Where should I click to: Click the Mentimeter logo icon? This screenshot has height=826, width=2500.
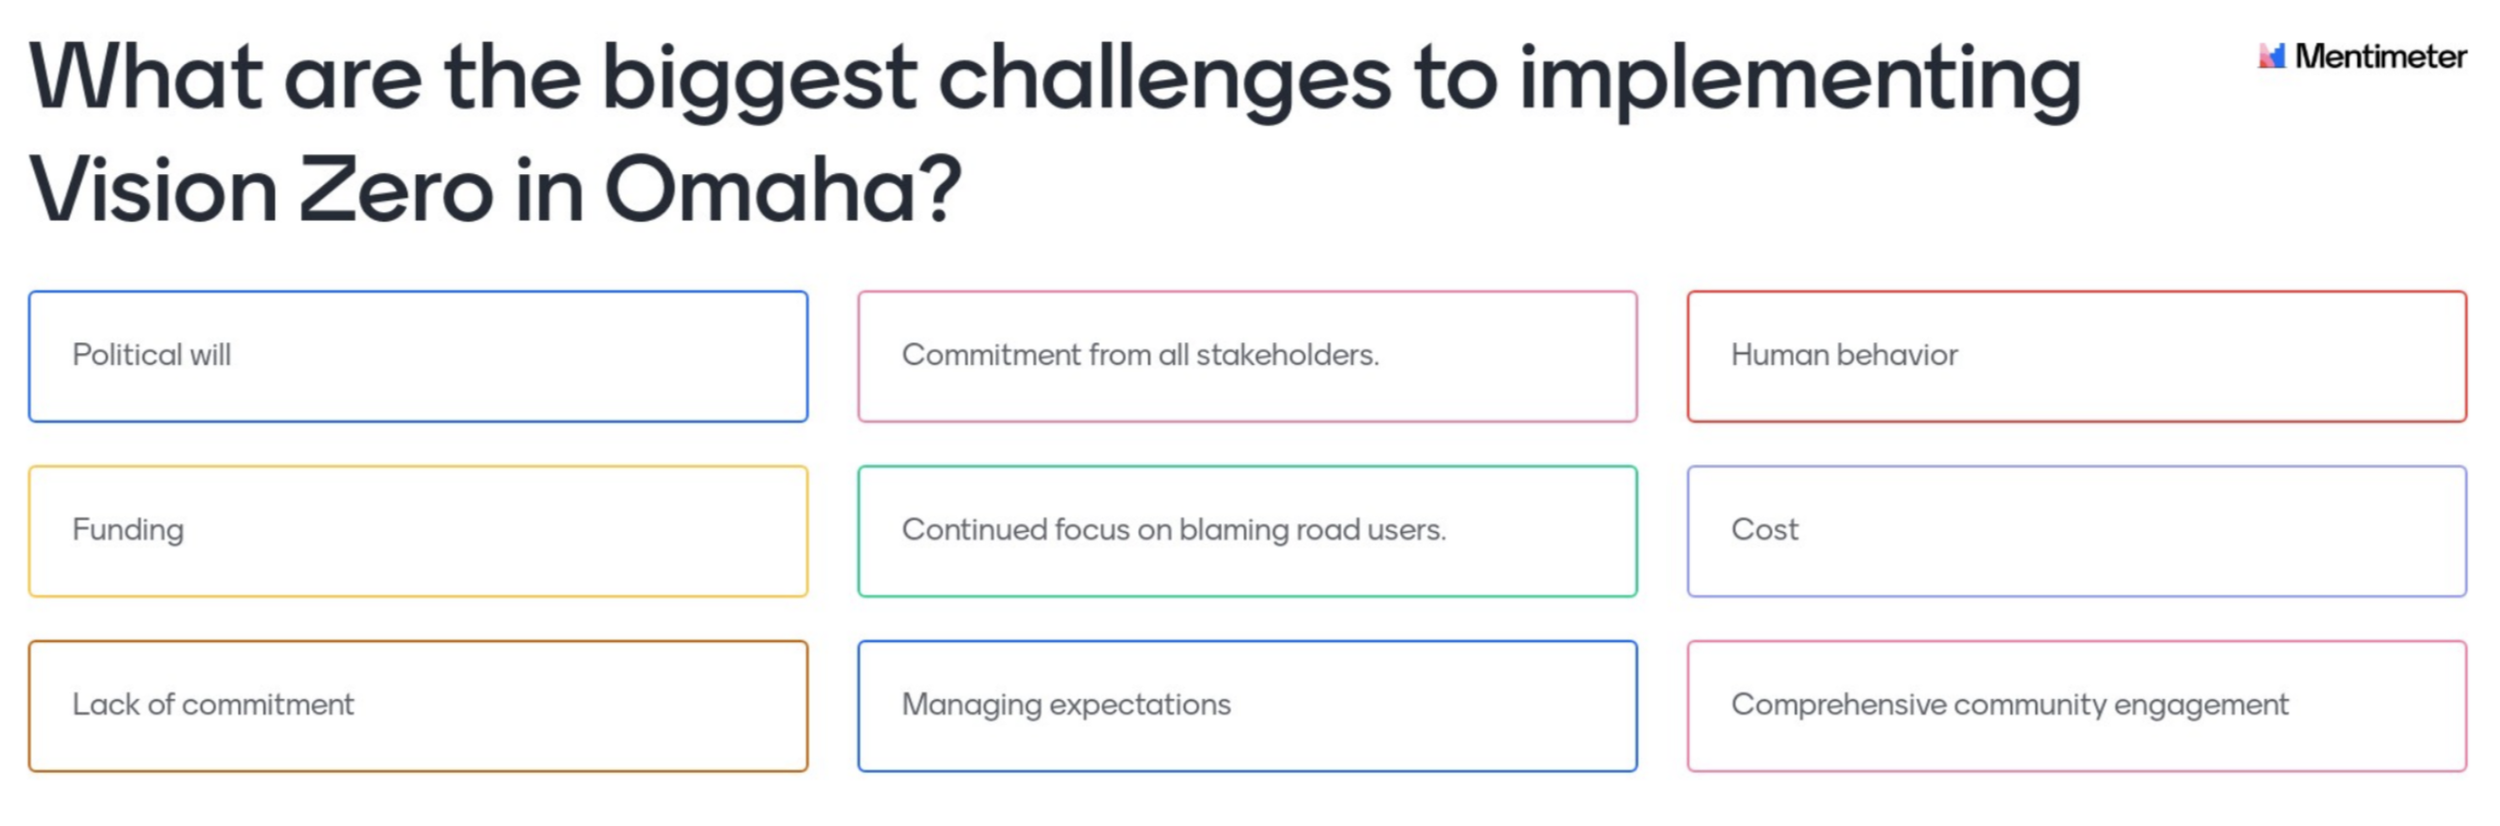click(x=2272, y=56)
